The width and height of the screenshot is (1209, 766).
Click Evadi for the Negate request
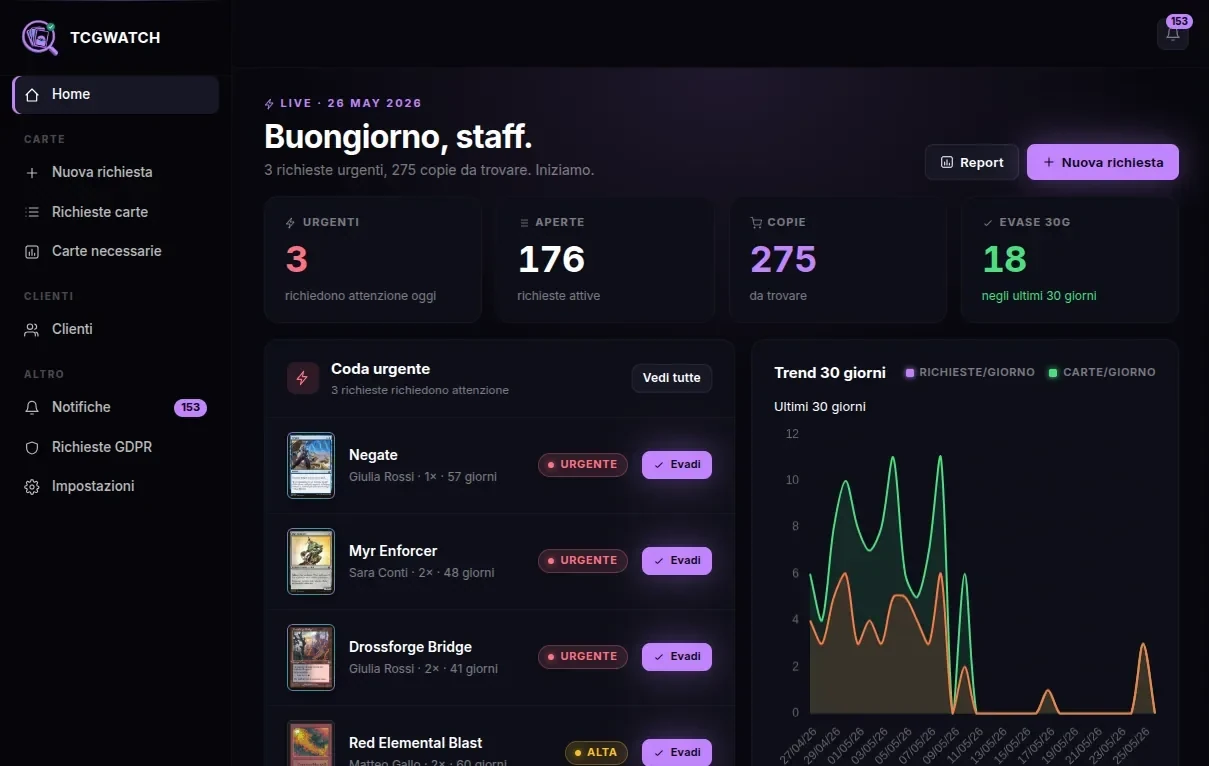pyautogui.click(x=677, y=465)
